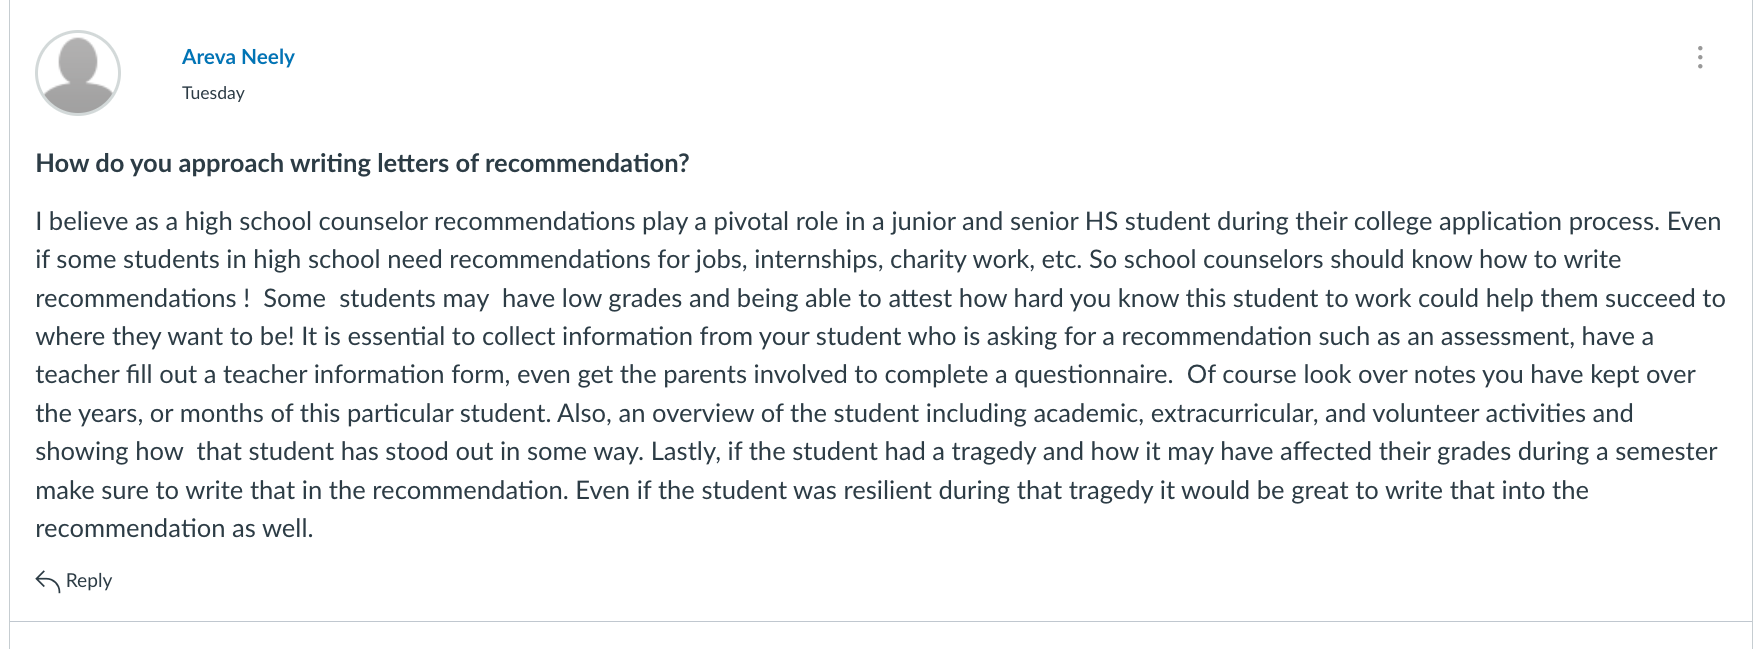Open Areva Neely's profile link
The width and height of the screenshot is (1757, 649).
tap(238, 57)
